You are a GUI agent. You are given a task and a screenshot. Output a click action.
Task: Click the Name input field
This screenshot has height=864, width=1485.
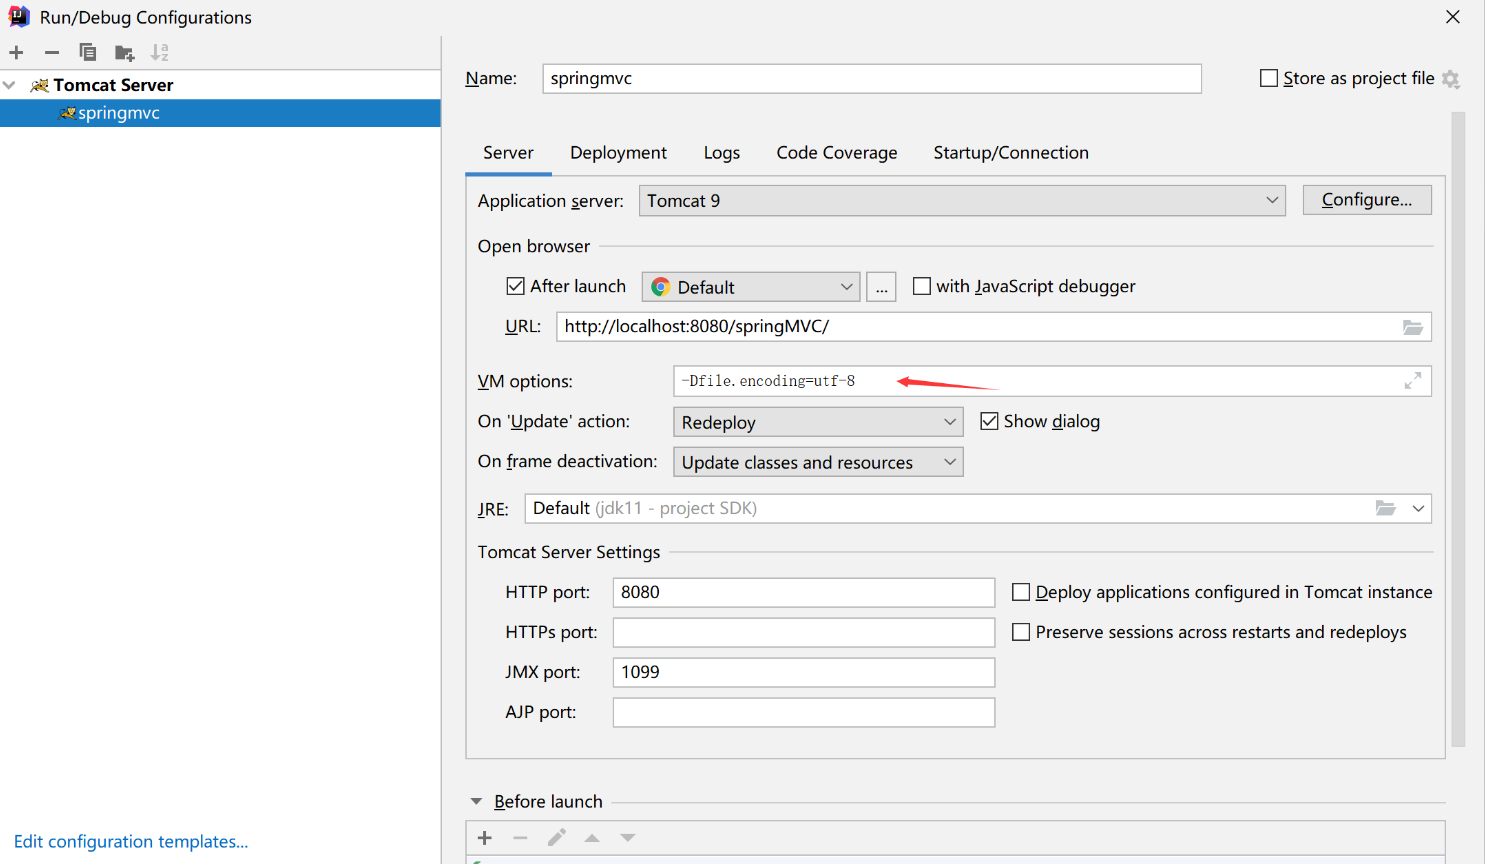(872, 79)
